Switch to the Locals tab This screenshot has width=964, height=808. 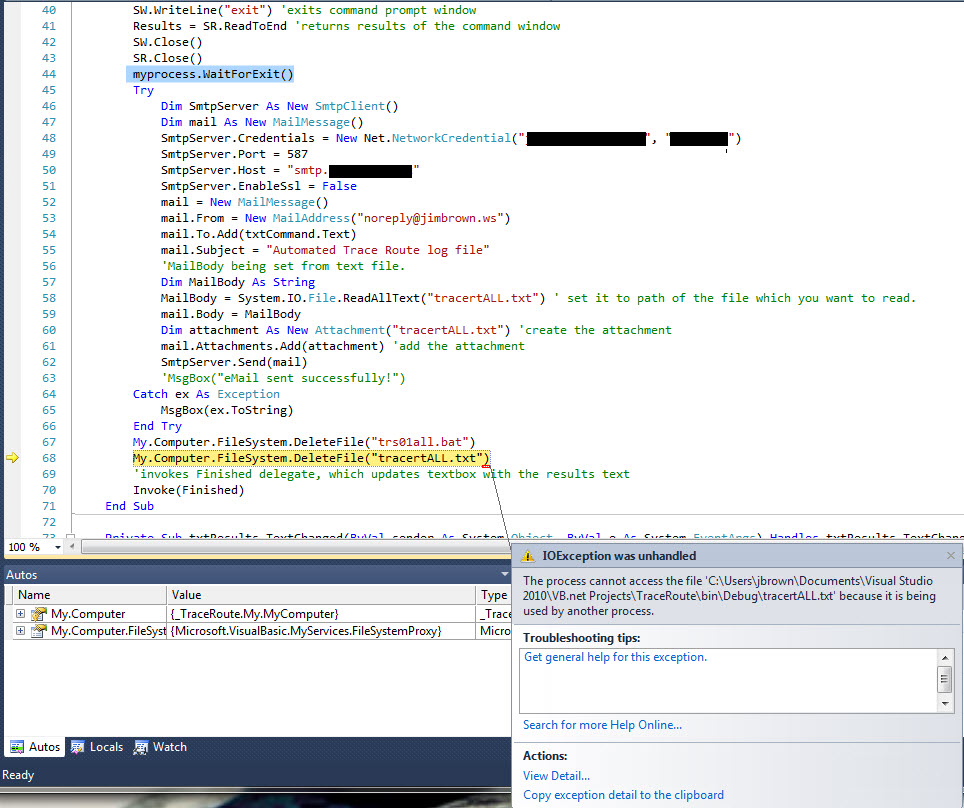pyautogui.click(x=97, y=747)
